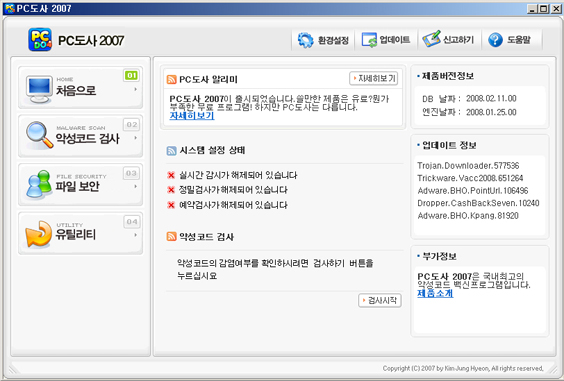Click the PC도사 2007 title text beside the logo
The width and height of the screenshot is (564, 381).
(x=91, y=41)
